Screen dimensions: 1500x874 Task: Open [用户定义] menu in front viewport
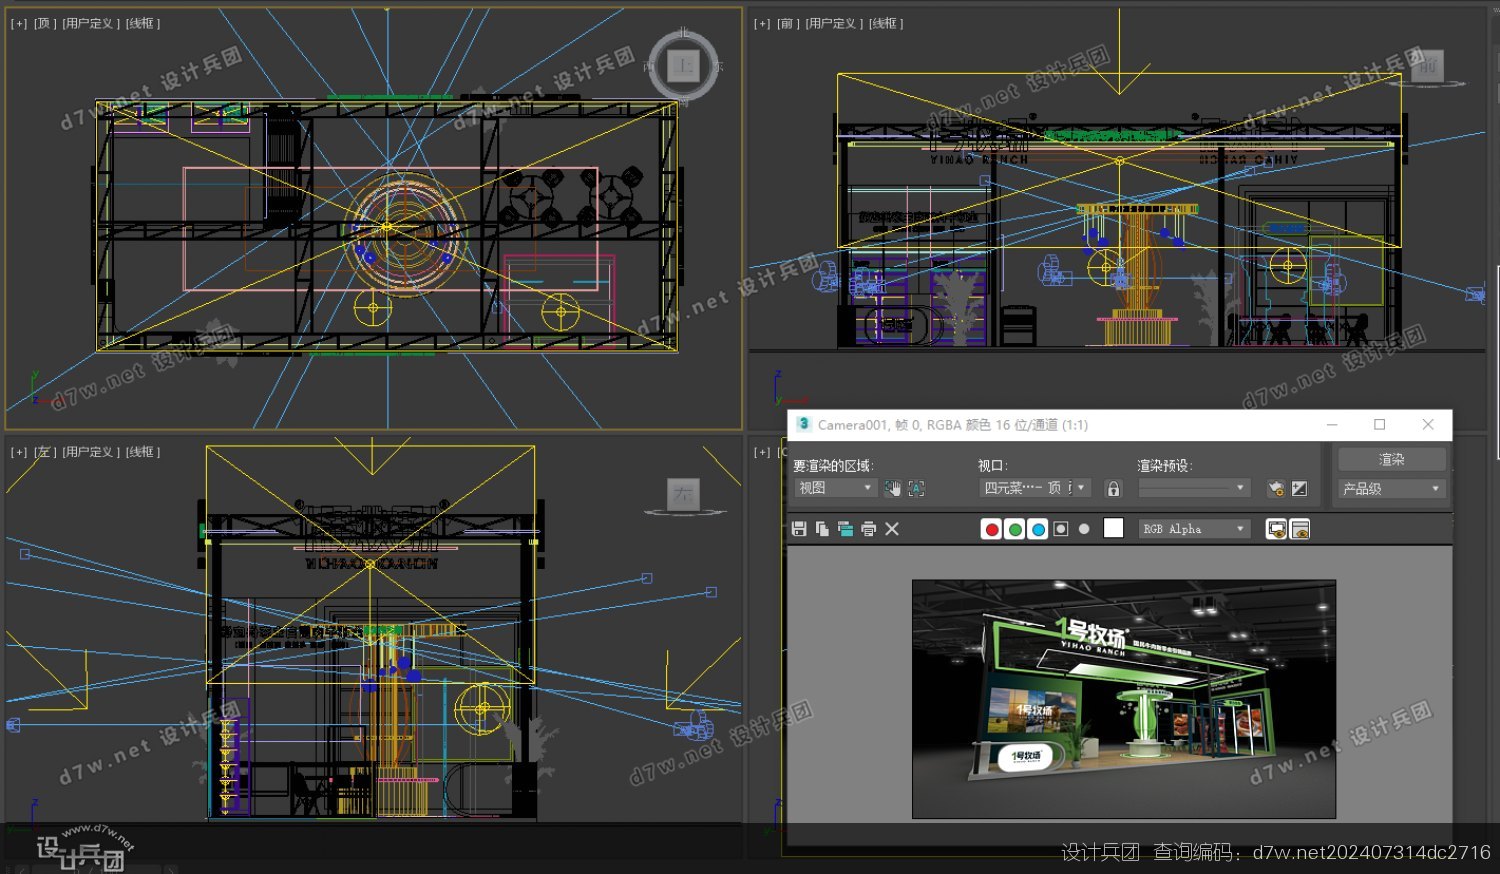[834, 23]
